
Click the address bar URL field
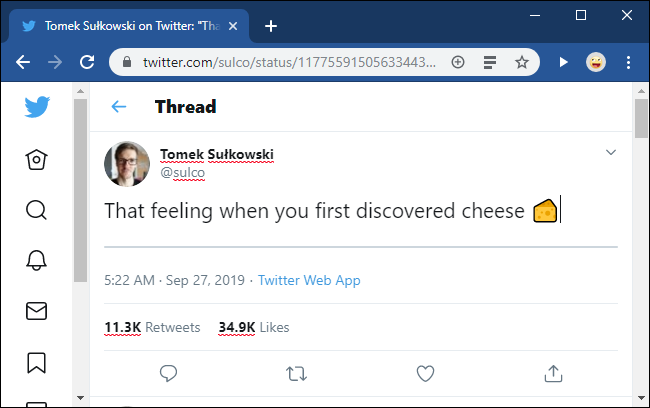click(290, 62)
